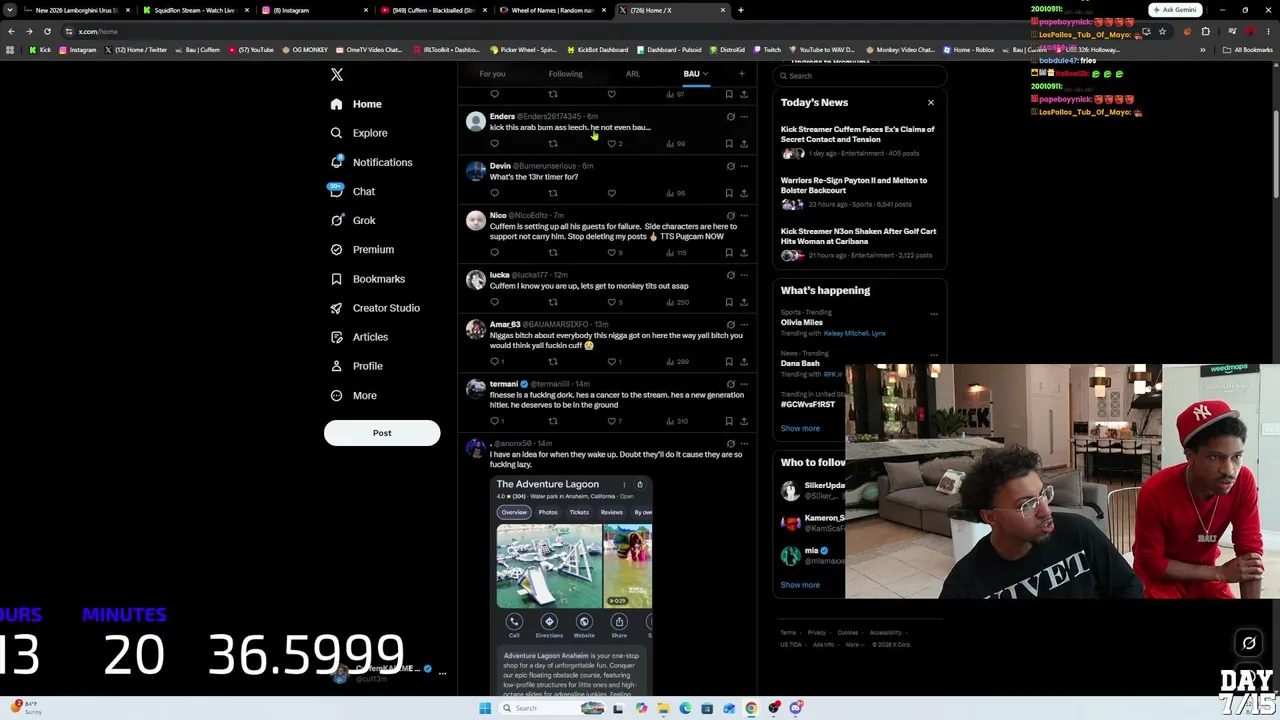
Task: Dismiss the Today's News panel
Action: pos(931,102)
